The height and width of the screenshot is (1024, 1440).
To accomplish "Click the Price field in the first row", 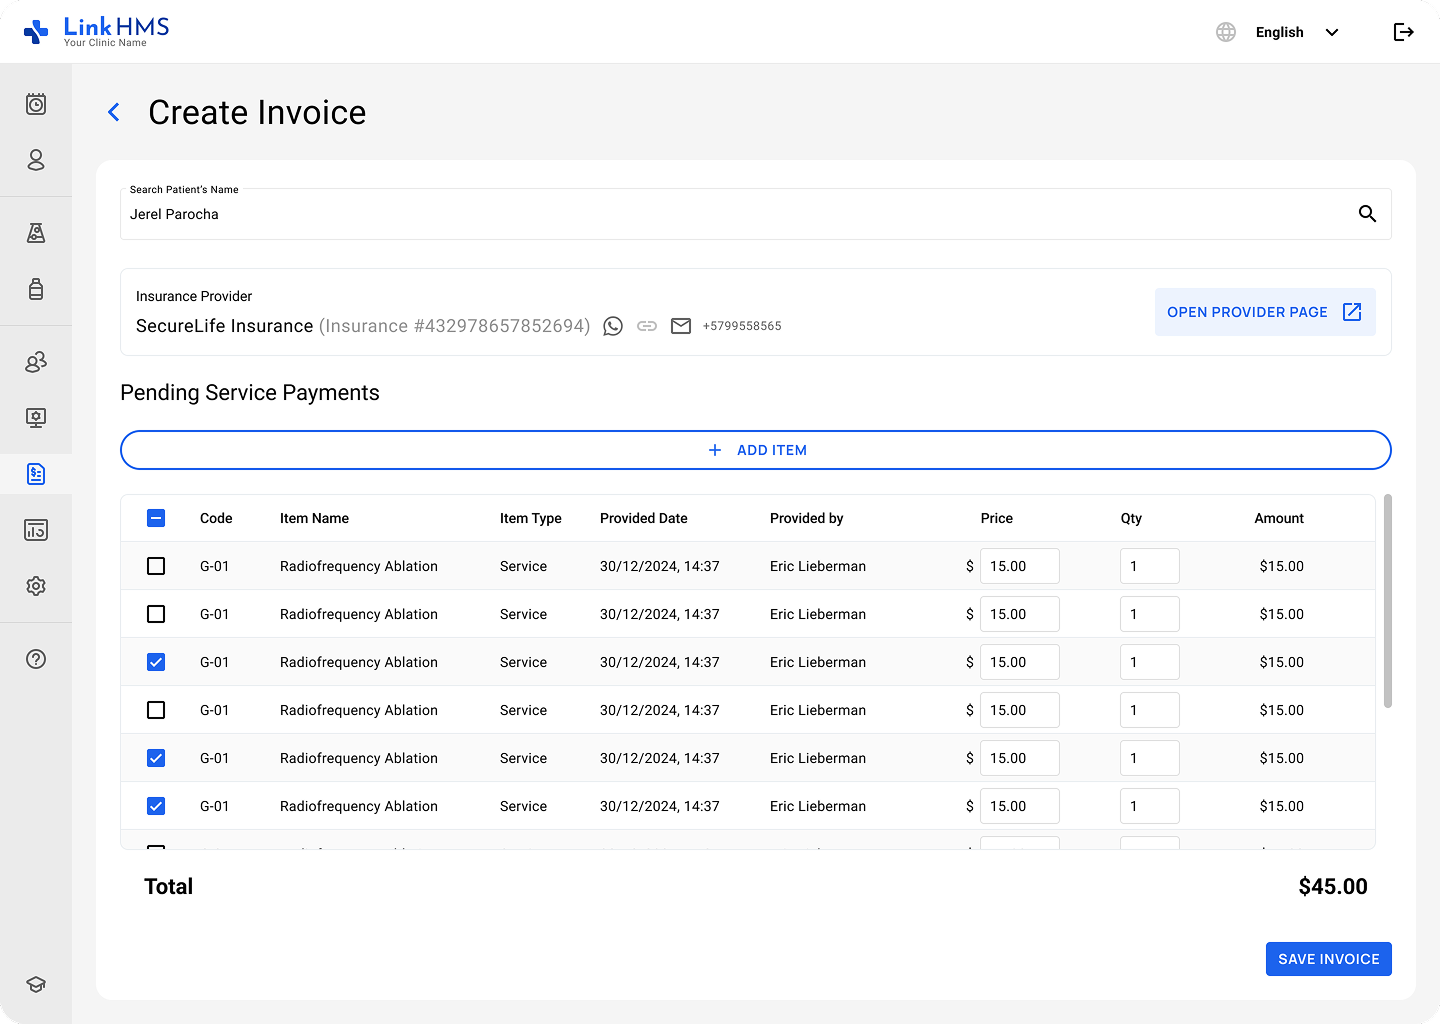I will click(1019, 566).
